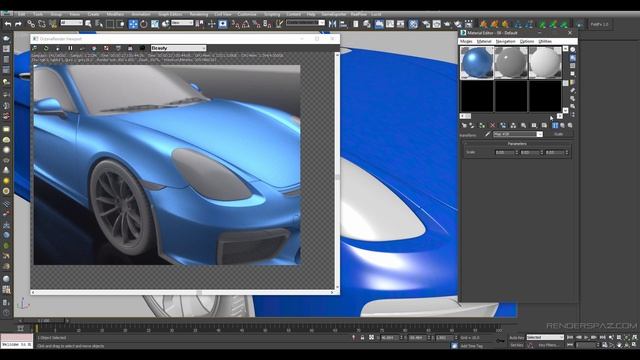
Task: Open the Beauty render pass dropdown
Action: 178,48
